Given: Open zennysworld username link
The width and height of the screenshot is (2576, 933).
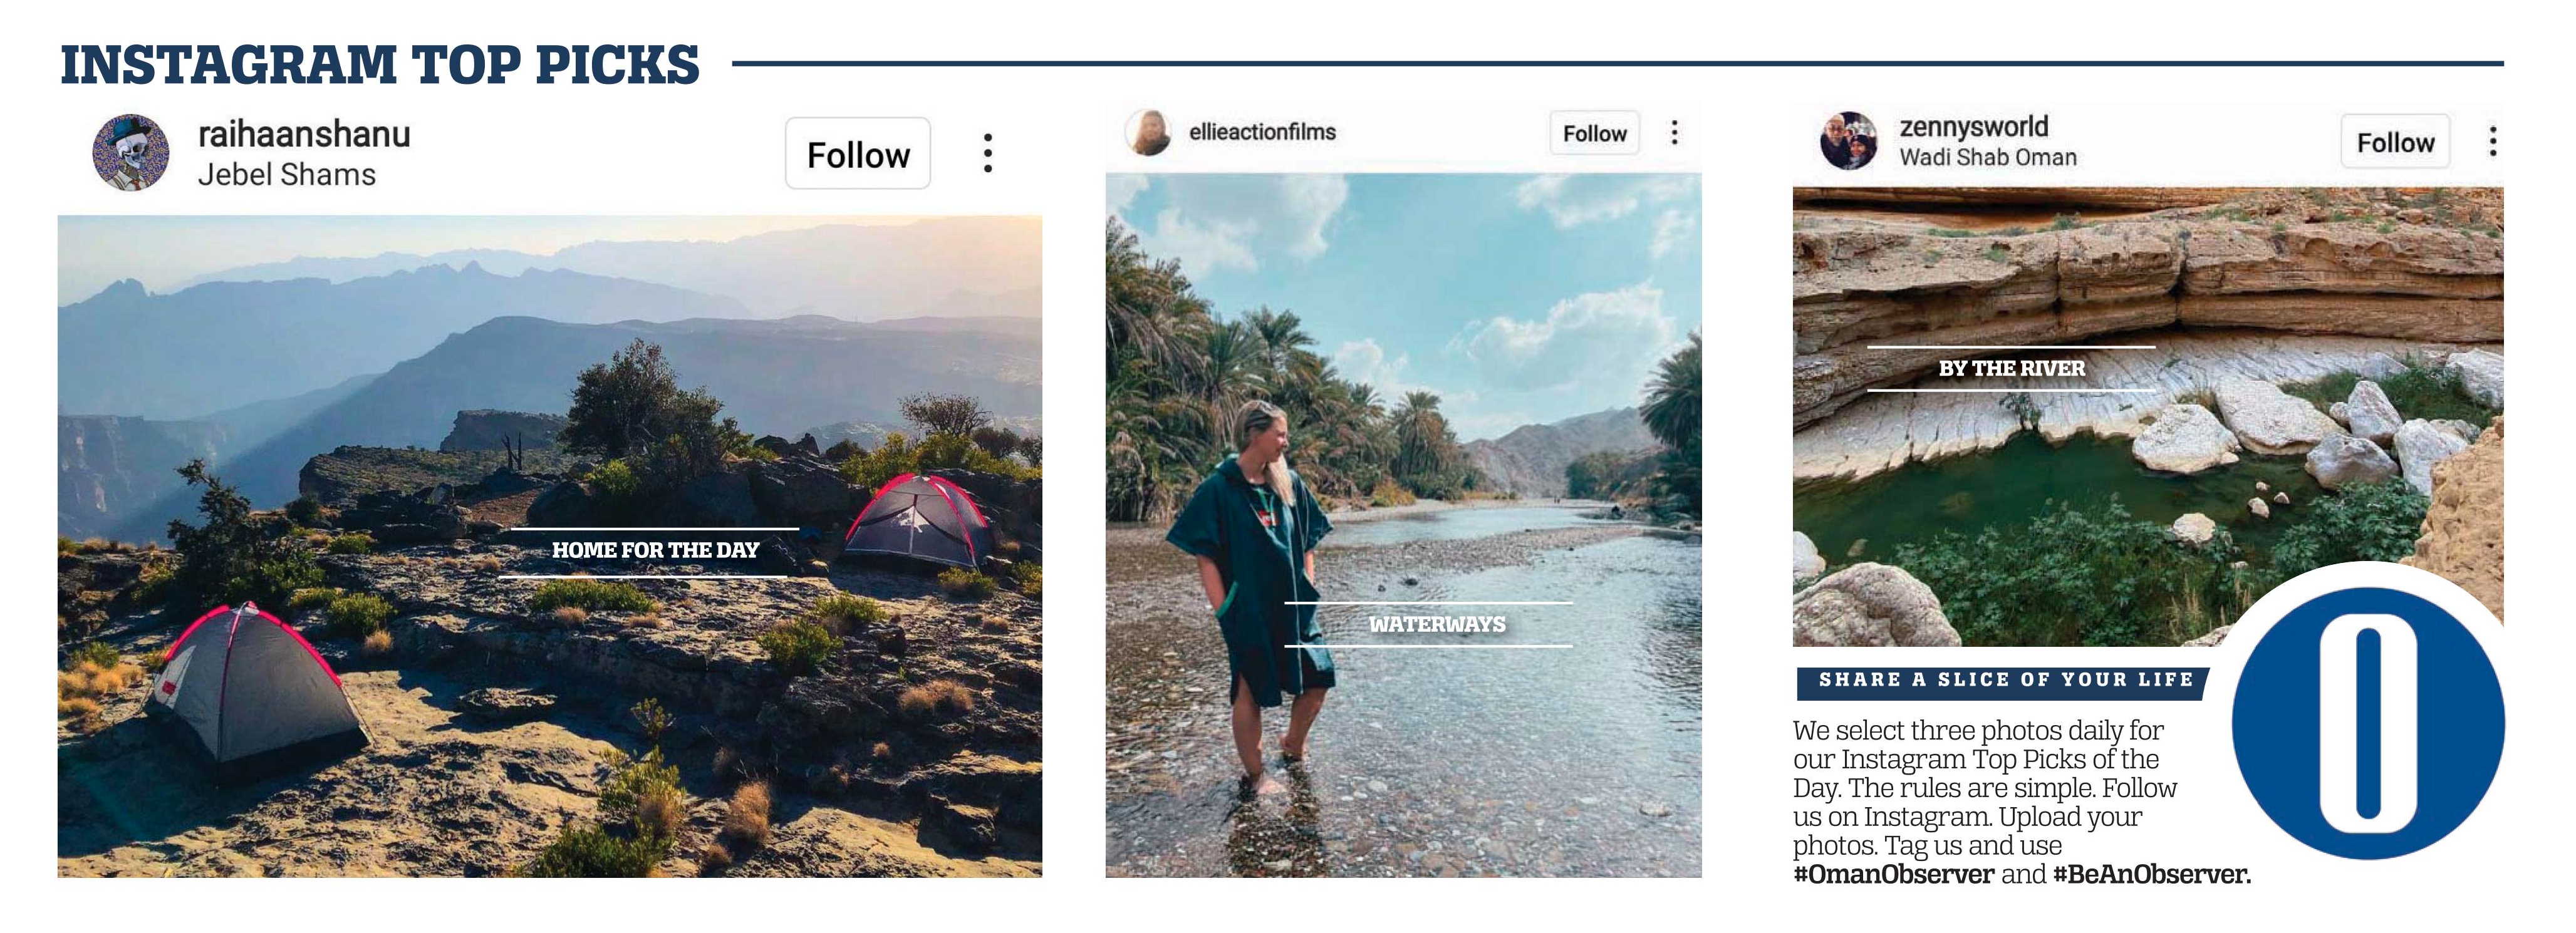Looking at the screenshot, I should pos(1974,127).
